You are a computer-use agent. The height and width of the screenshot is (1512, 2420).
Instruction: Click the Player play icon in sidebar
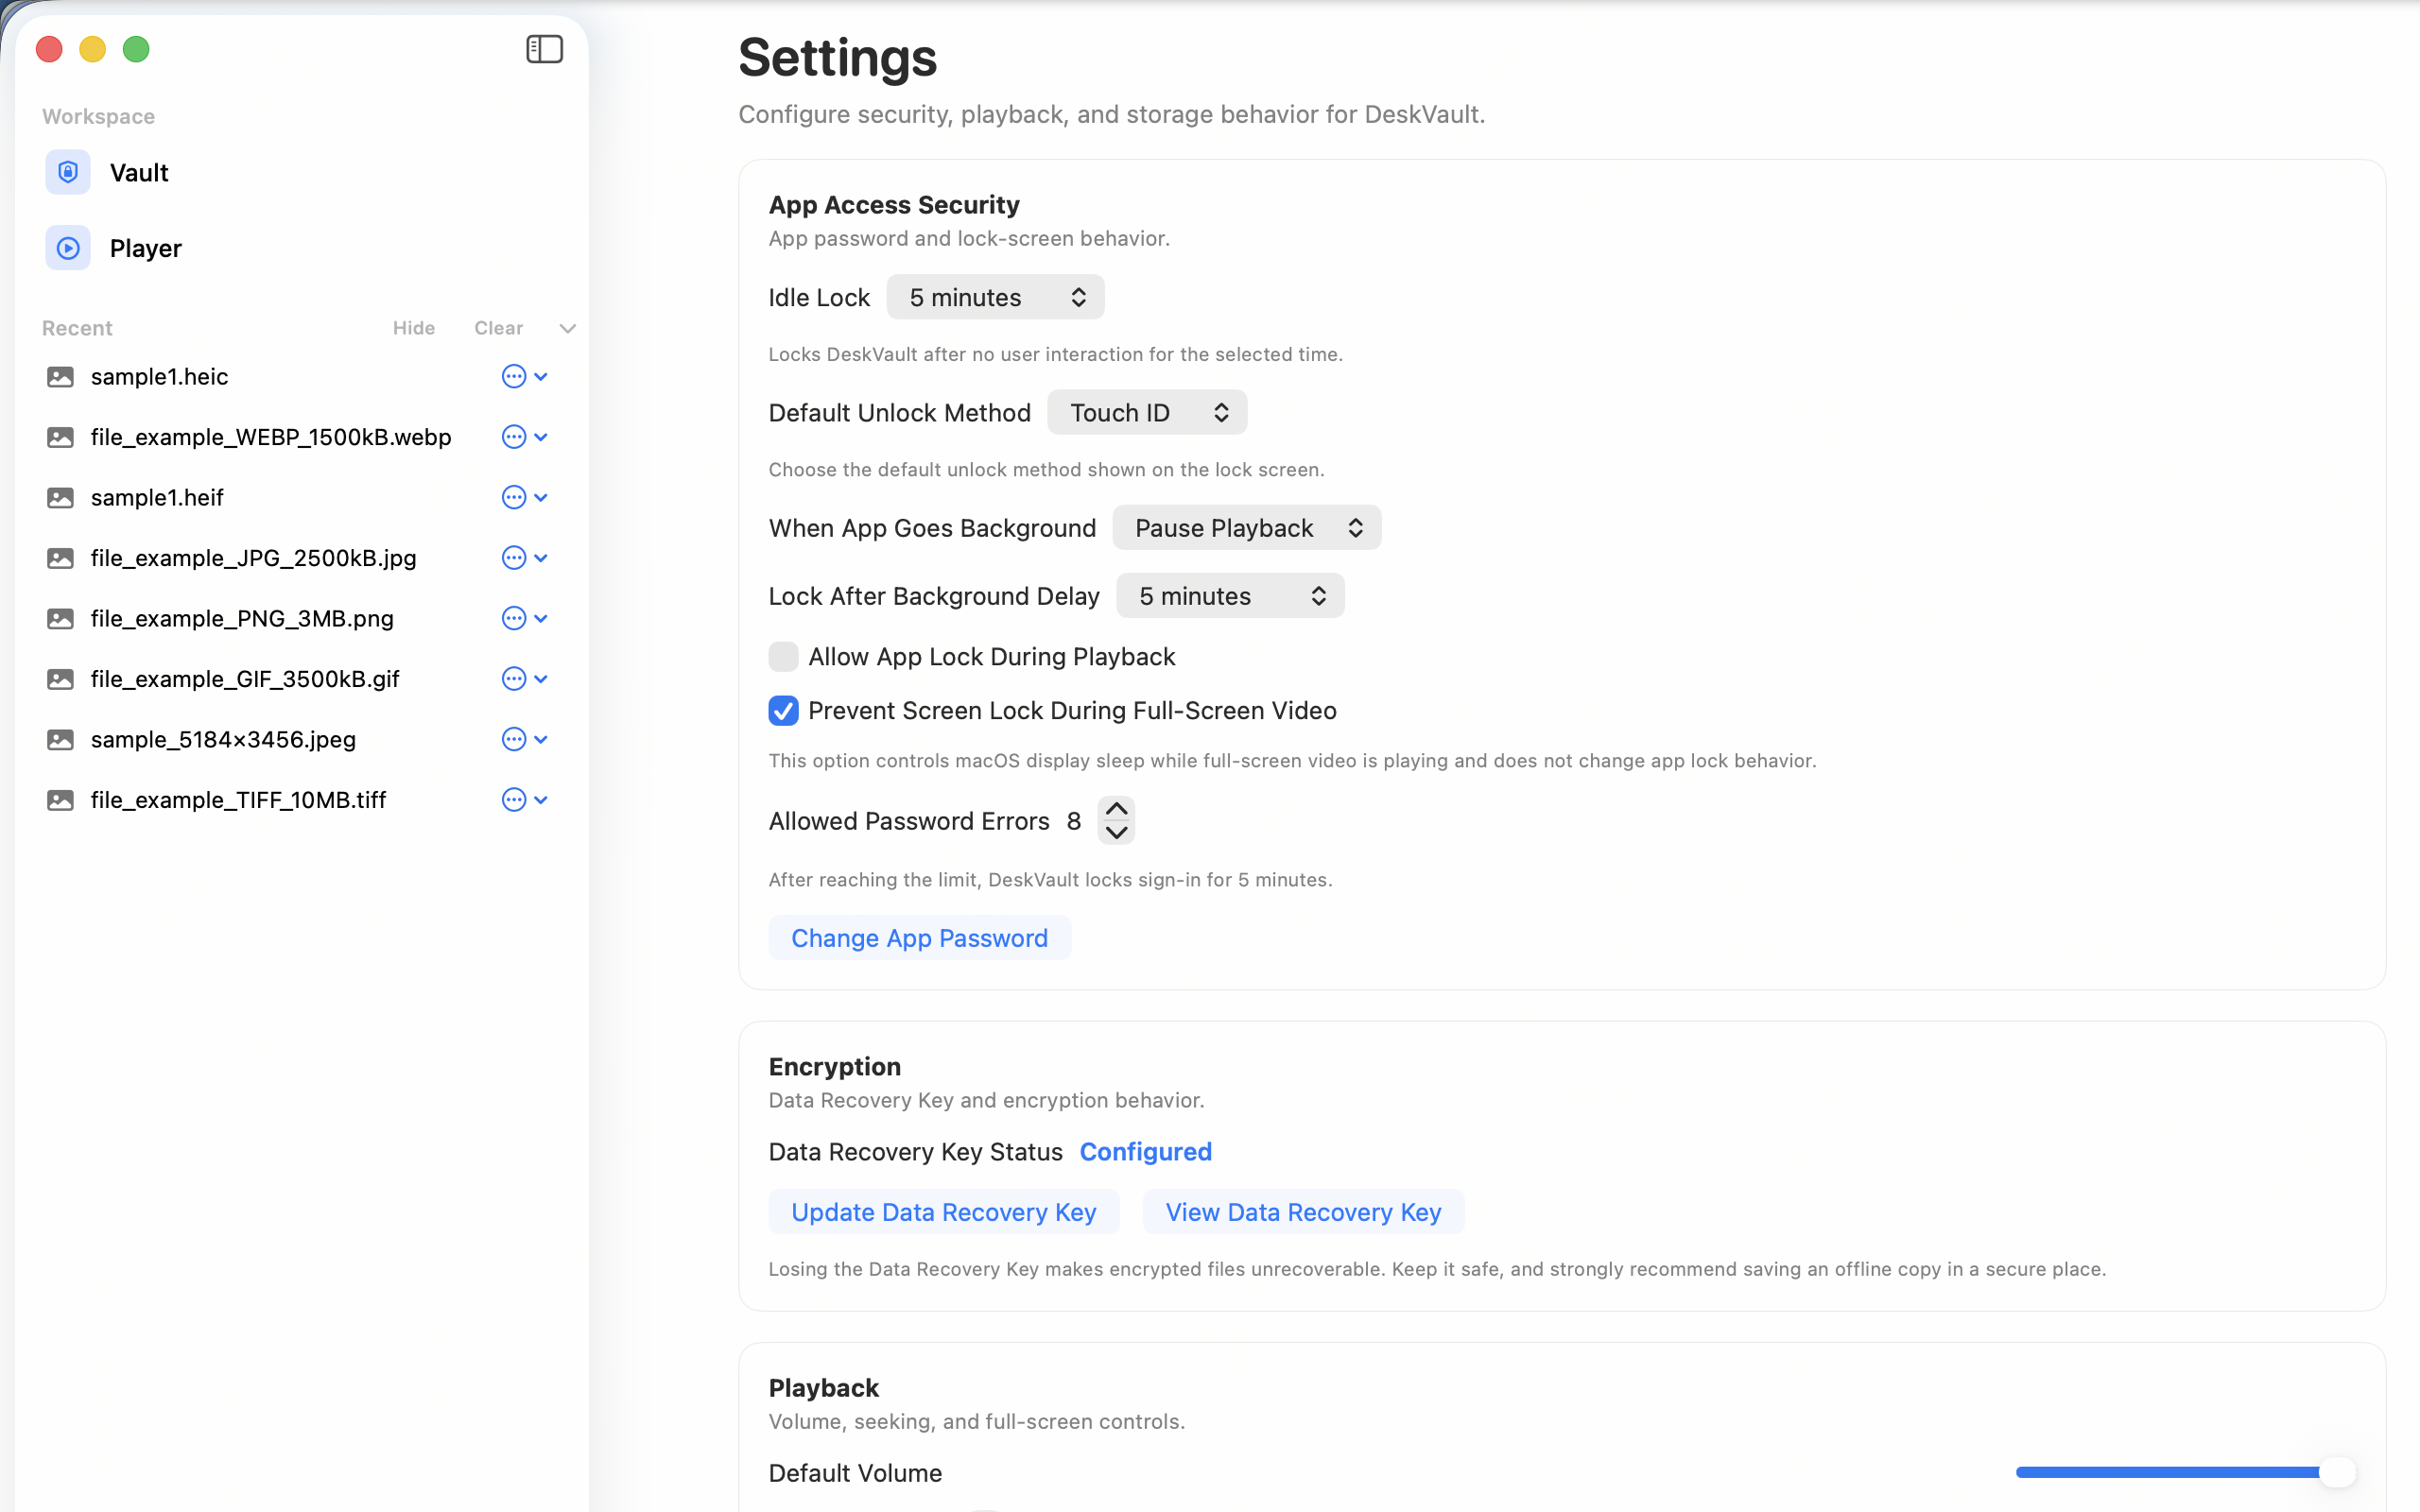click(x=67, y=247)
